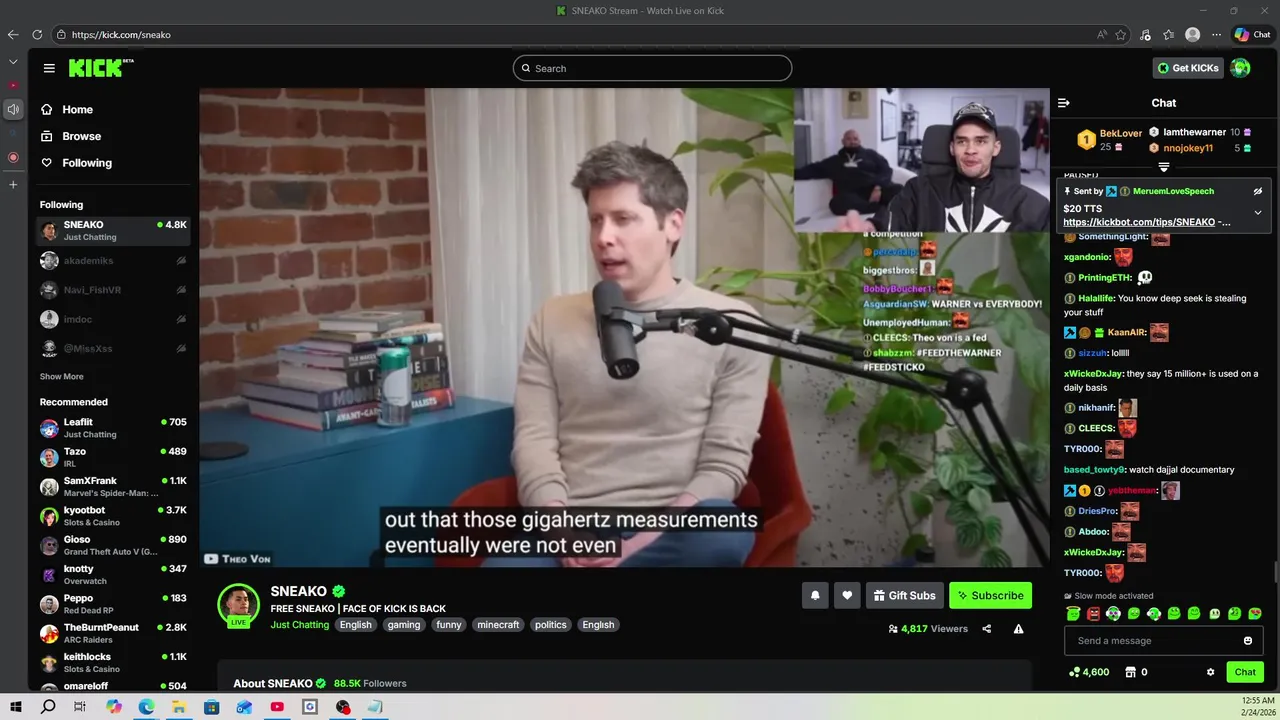The image size is (1280, 720).
Task: Expand the pinned $20 TTS message chevron
Action: click(1258, 212)
